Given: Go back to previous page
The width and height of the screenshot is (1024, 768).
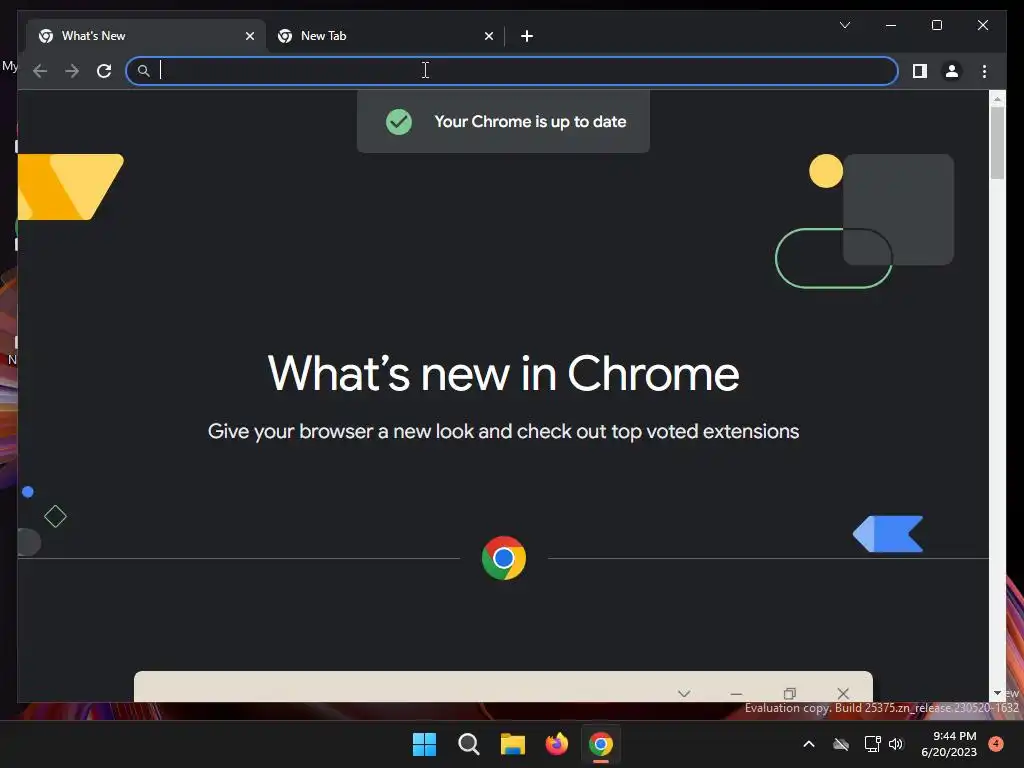Looking at the screenshot, I should pyautogui.click(x=40, y=71).
